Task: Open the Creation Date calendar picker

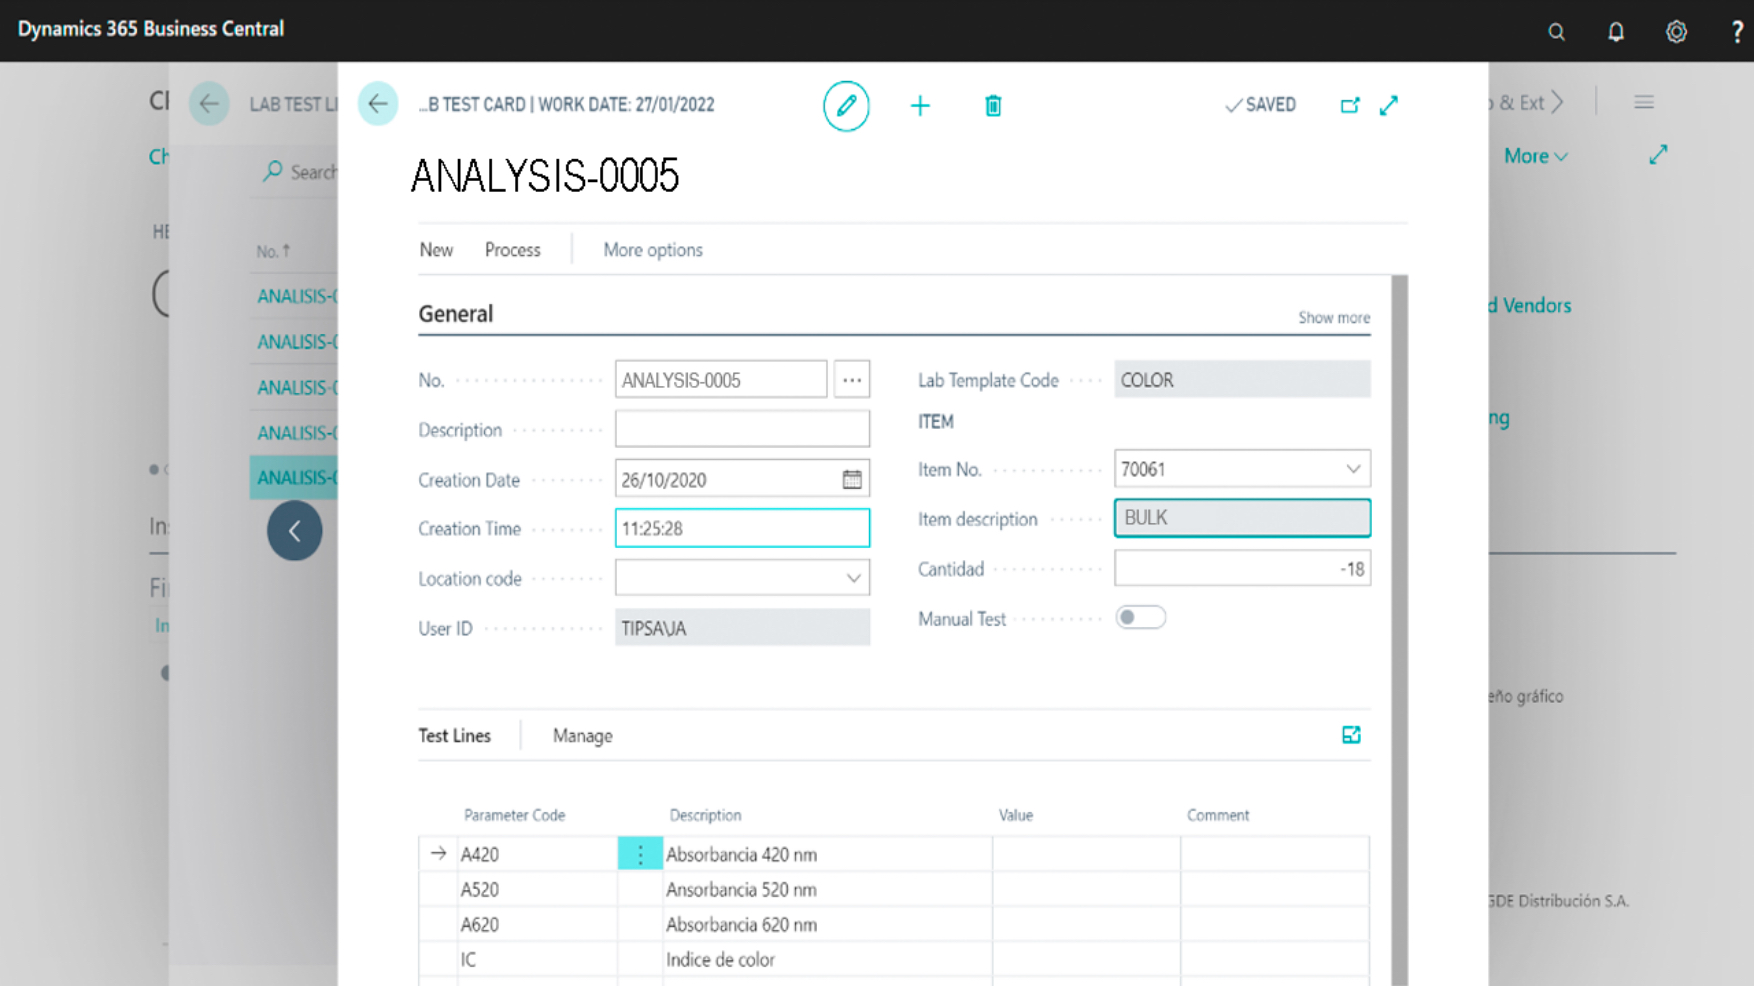Action: click(x=851, y=478)
